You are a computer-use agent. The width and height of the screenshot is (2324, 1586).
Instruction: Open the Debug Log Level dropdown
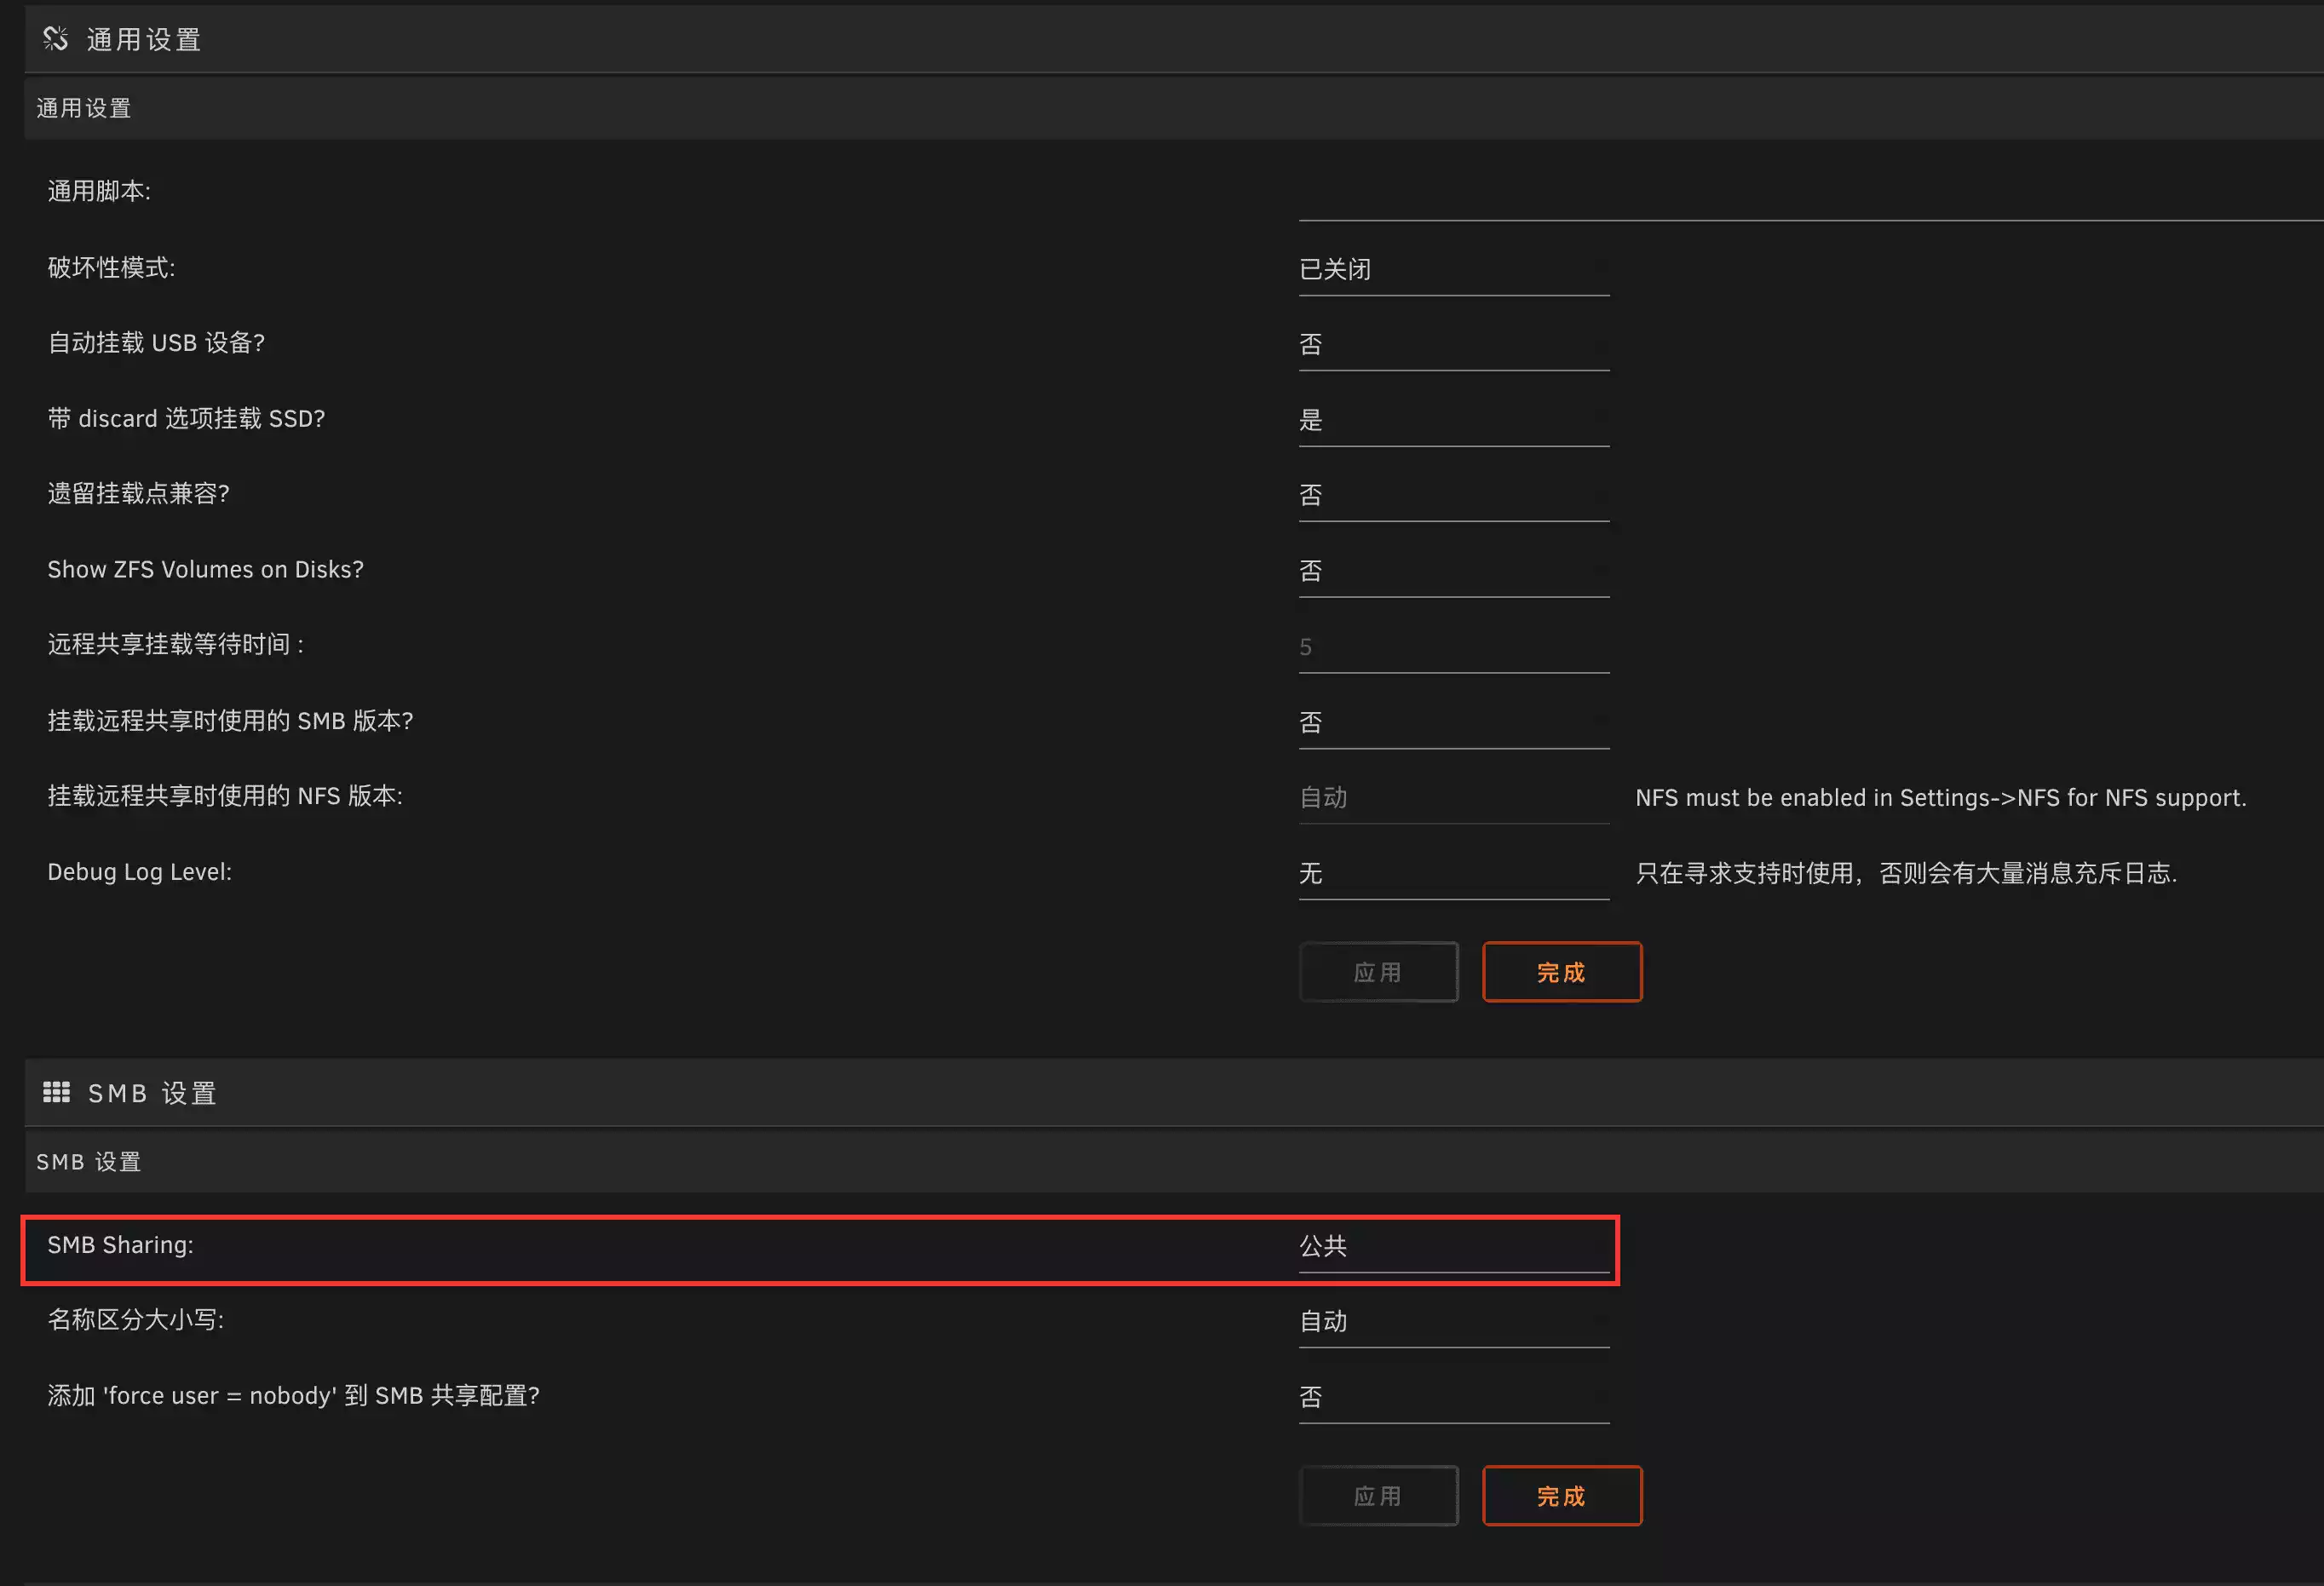pyautogui.click(x=1453, y=873)
